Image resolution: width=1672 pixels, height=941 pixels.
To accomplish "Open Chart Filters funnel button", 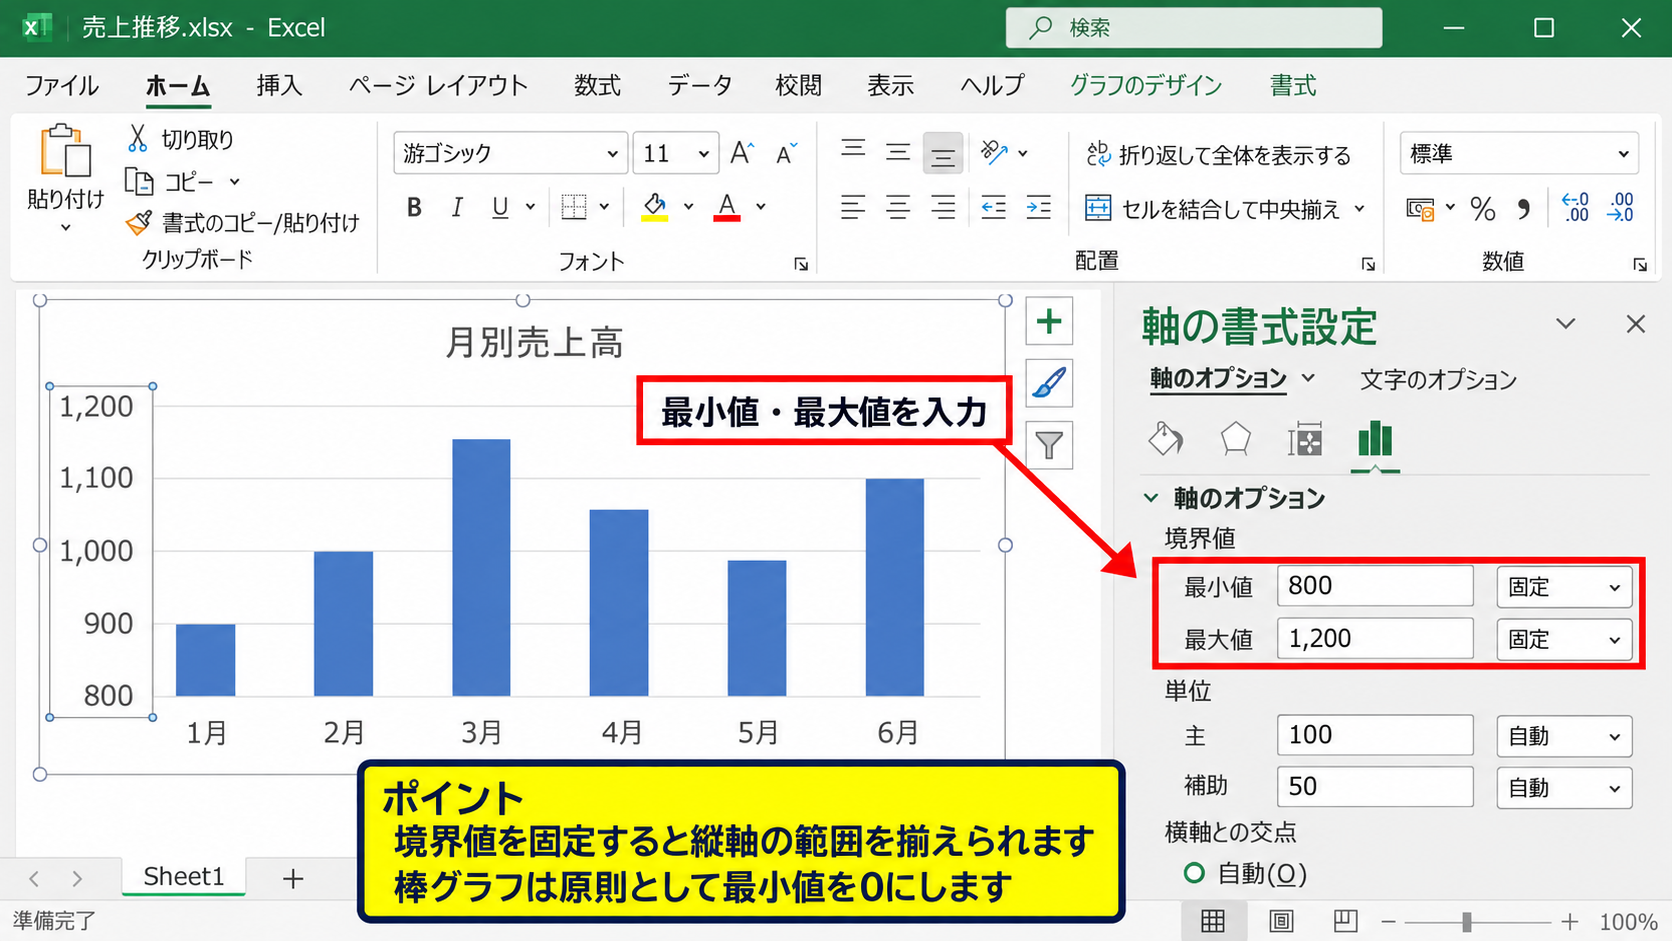I will pyautogui.click(x=1049, y=445).
